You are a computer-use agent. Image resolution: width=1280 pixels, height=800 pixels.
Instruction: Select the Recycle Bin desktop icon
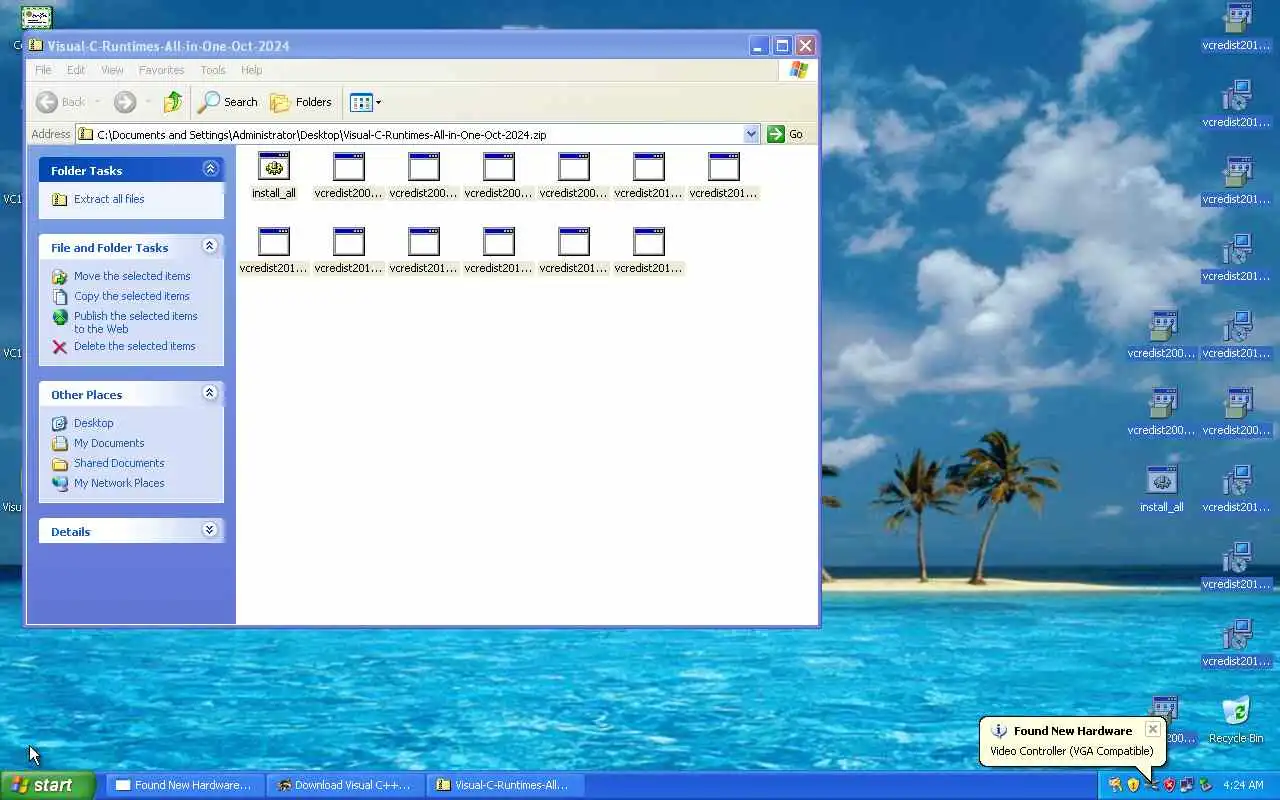pos(1236,720)
